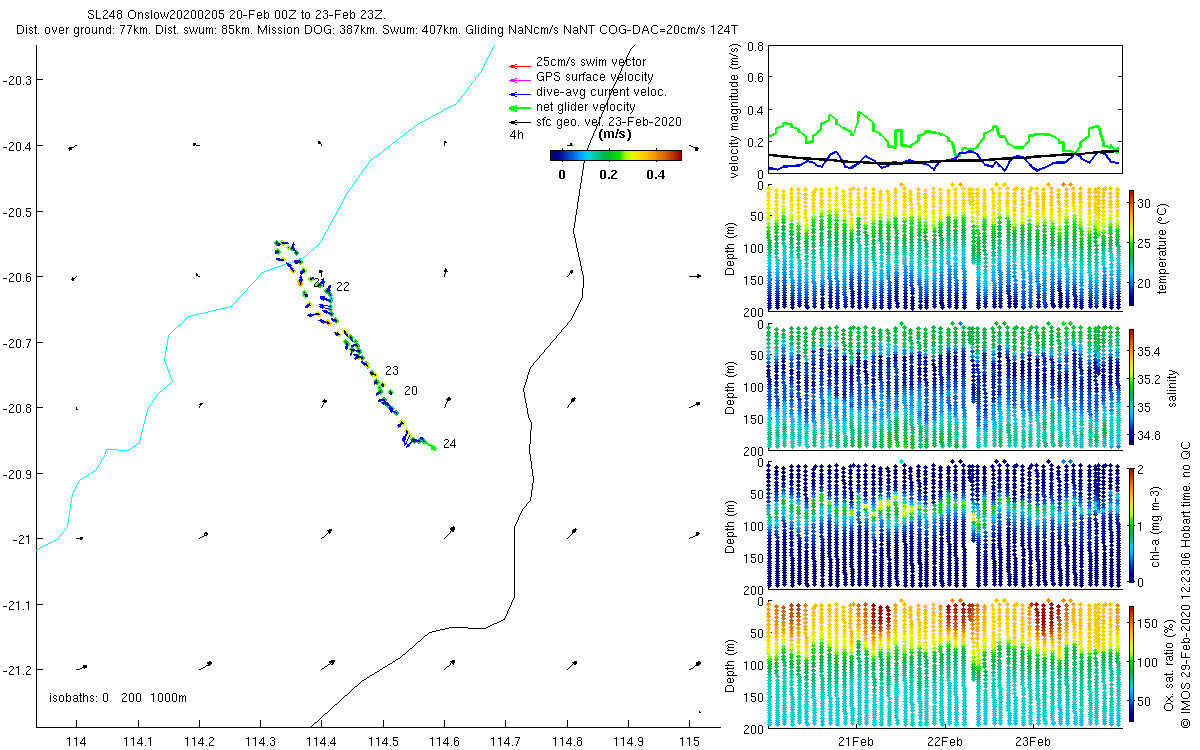1200x750 pixels.
Task: Click the blue dive-avg current arrow
Action: pos(518,92)
